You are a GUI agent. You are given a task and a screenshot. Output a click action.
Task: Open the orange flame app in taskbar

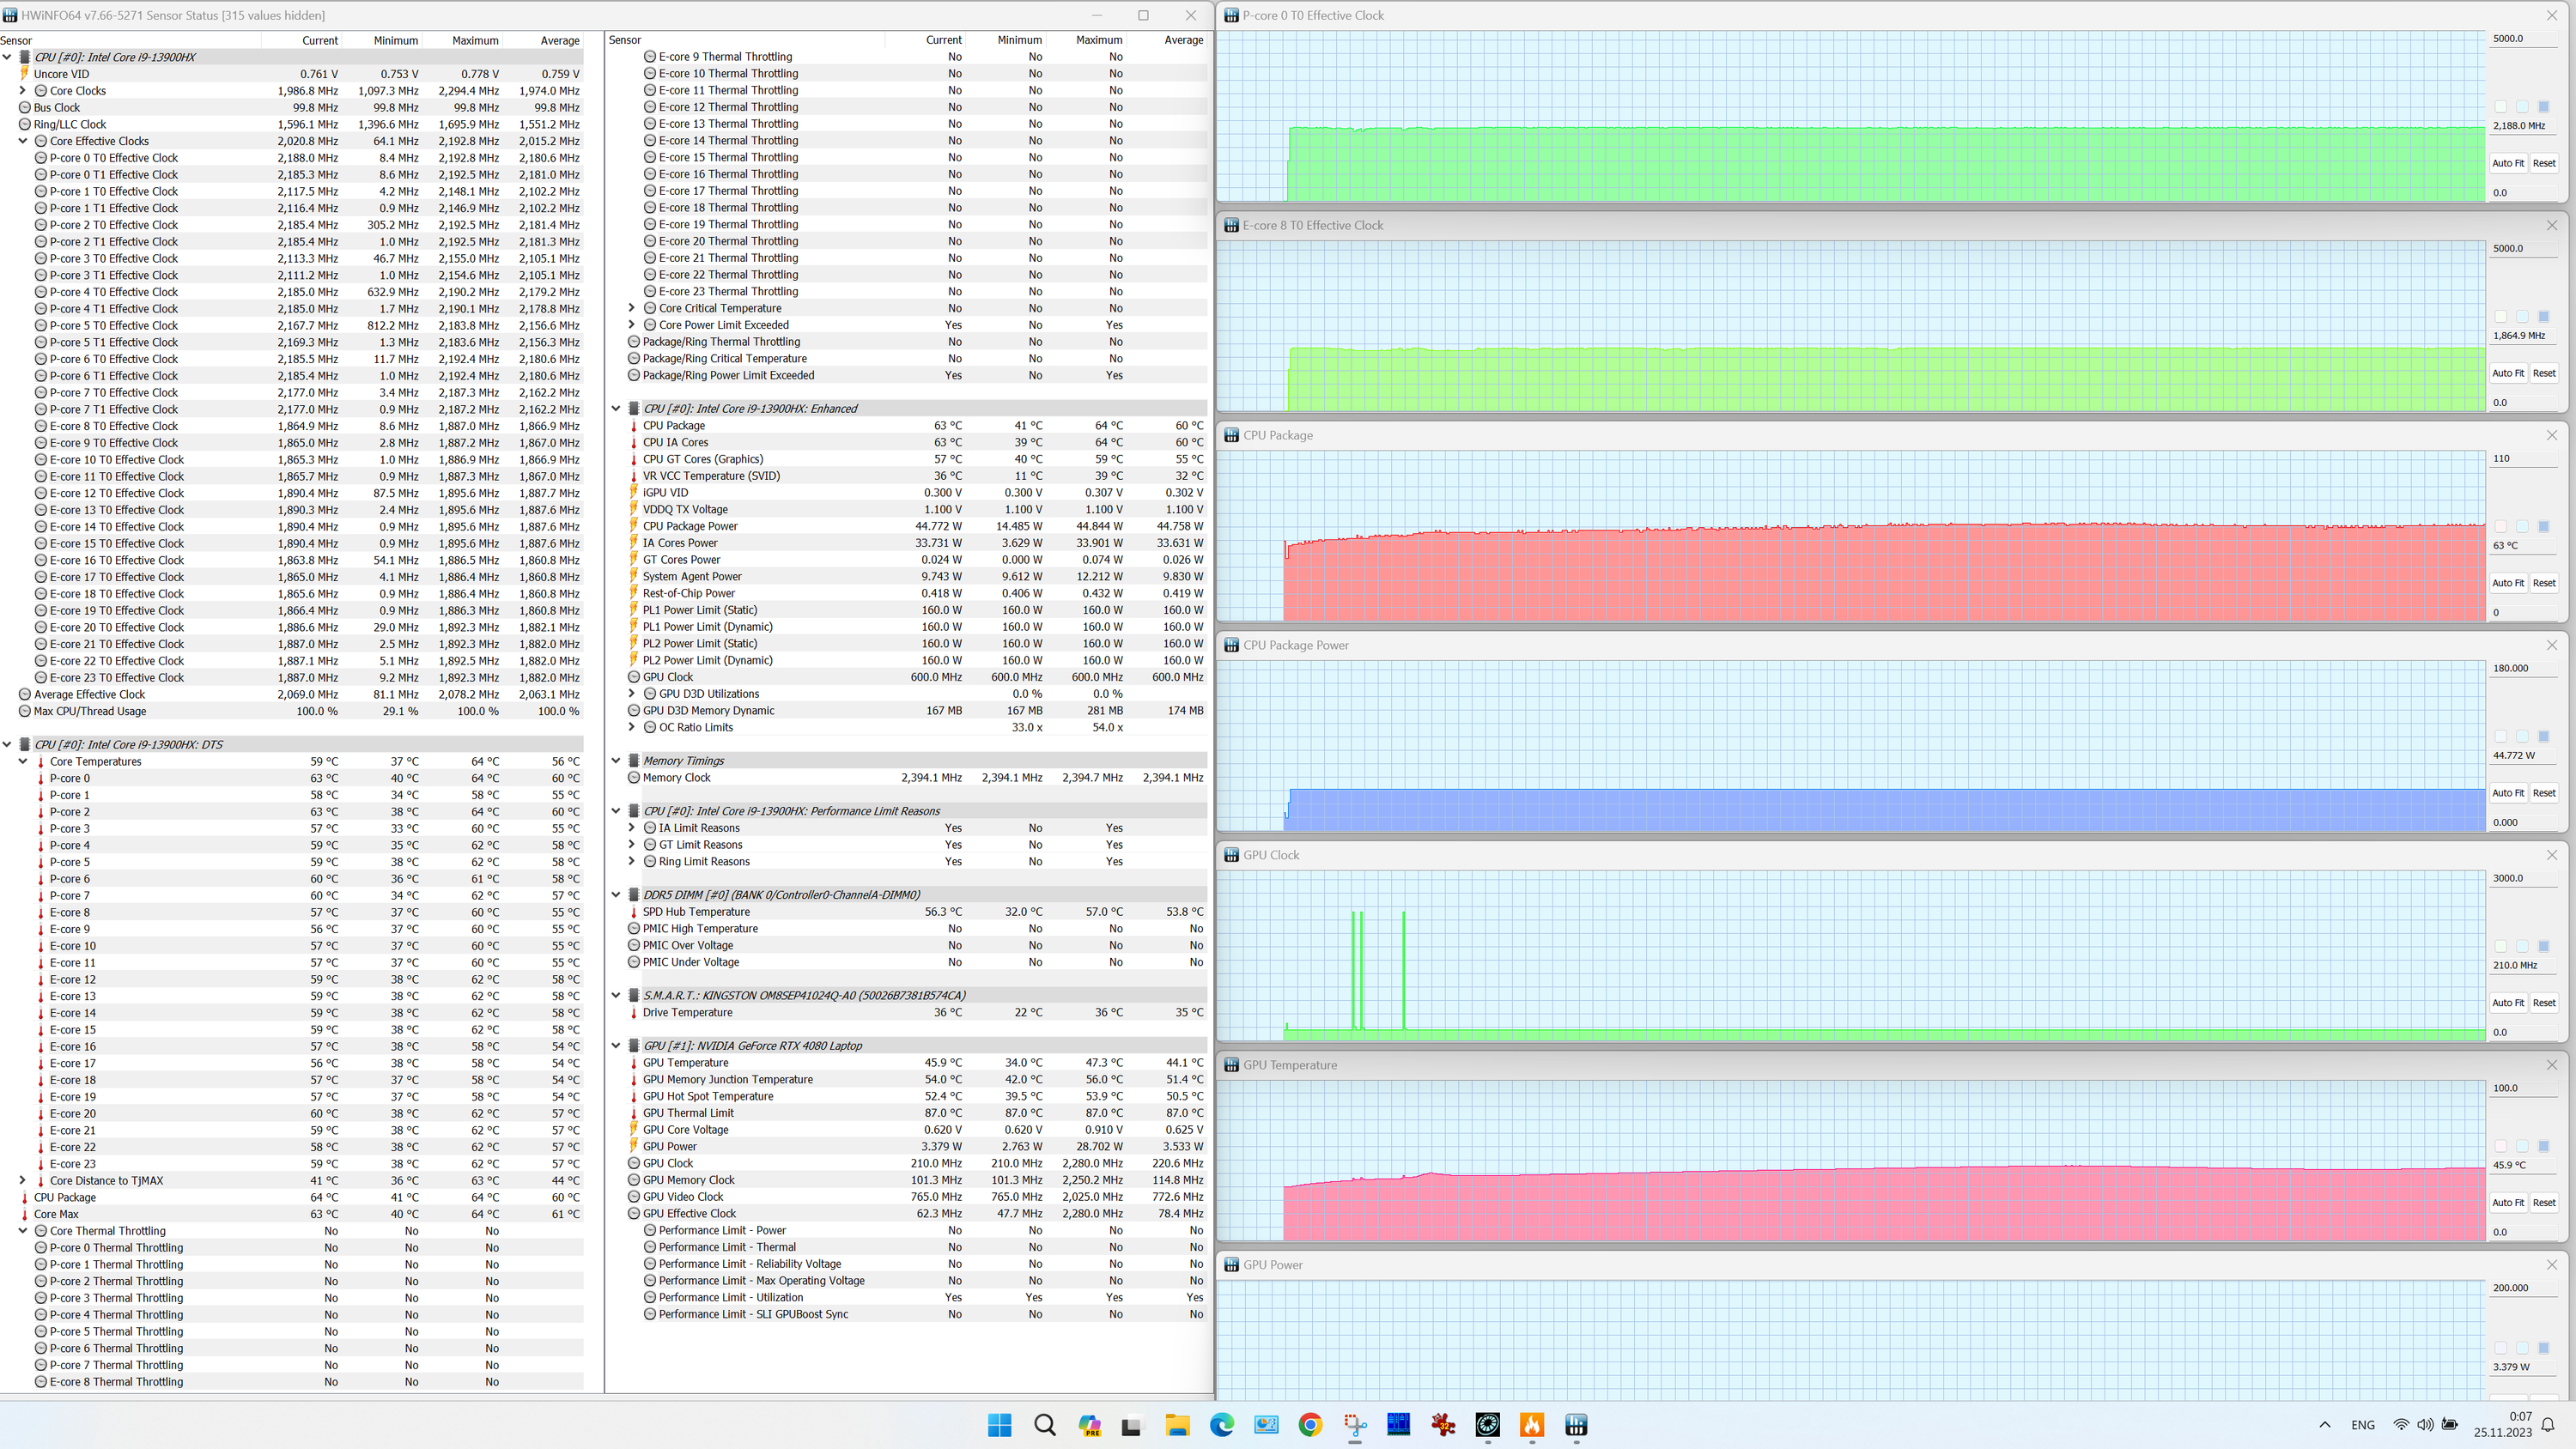point(1531,1425)
